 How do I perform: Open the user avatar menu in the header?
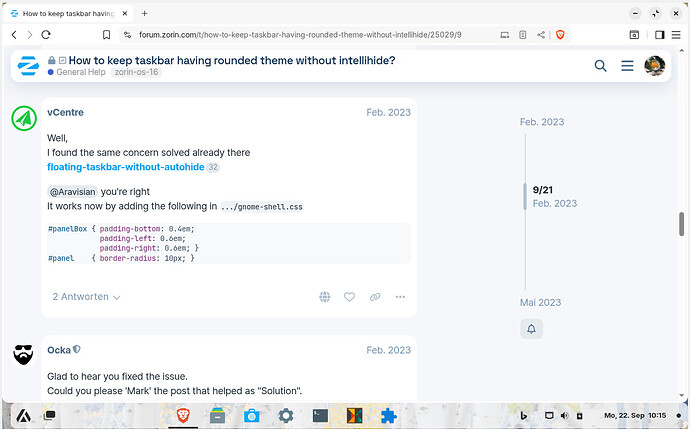[655, 66]
